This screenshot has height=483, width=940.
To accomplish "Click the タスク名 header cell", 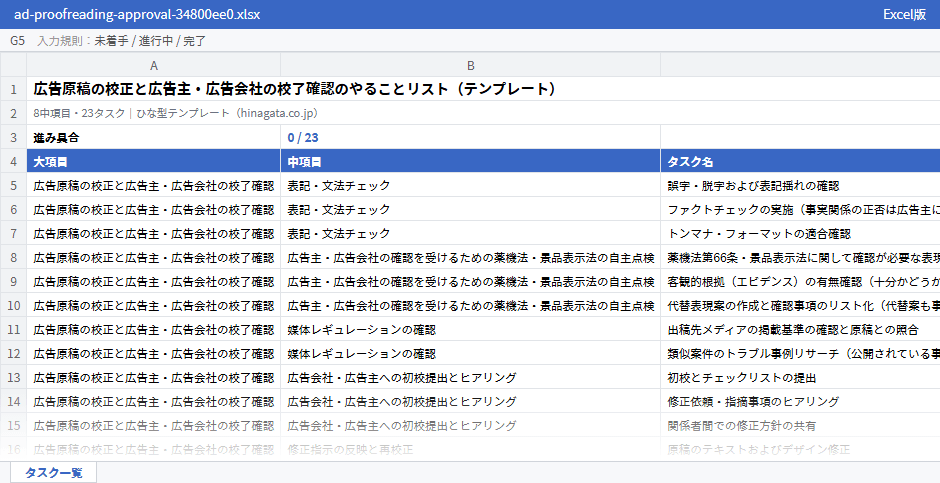I will 800,162.
